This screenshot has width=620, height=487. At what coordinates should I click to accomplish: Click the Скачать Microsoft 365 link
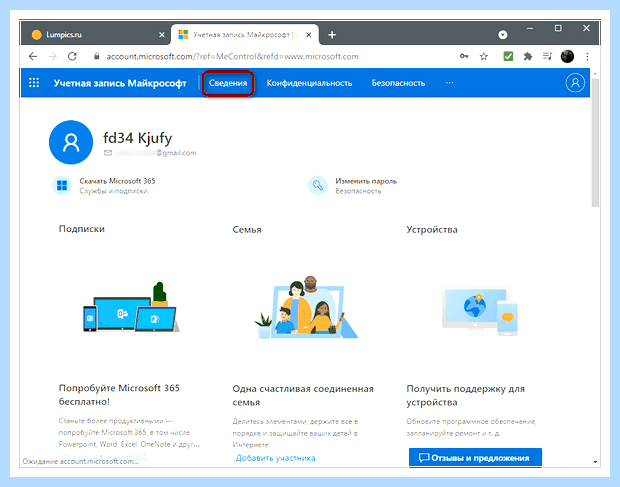tap(117, 181)
